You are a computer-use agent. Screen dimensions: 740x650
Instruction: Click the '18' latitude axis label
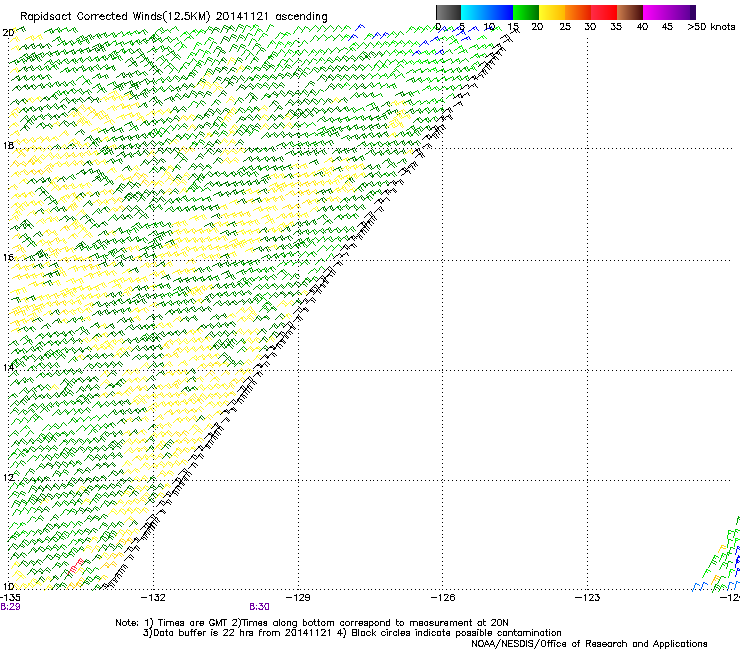click(x=8, y=145)
